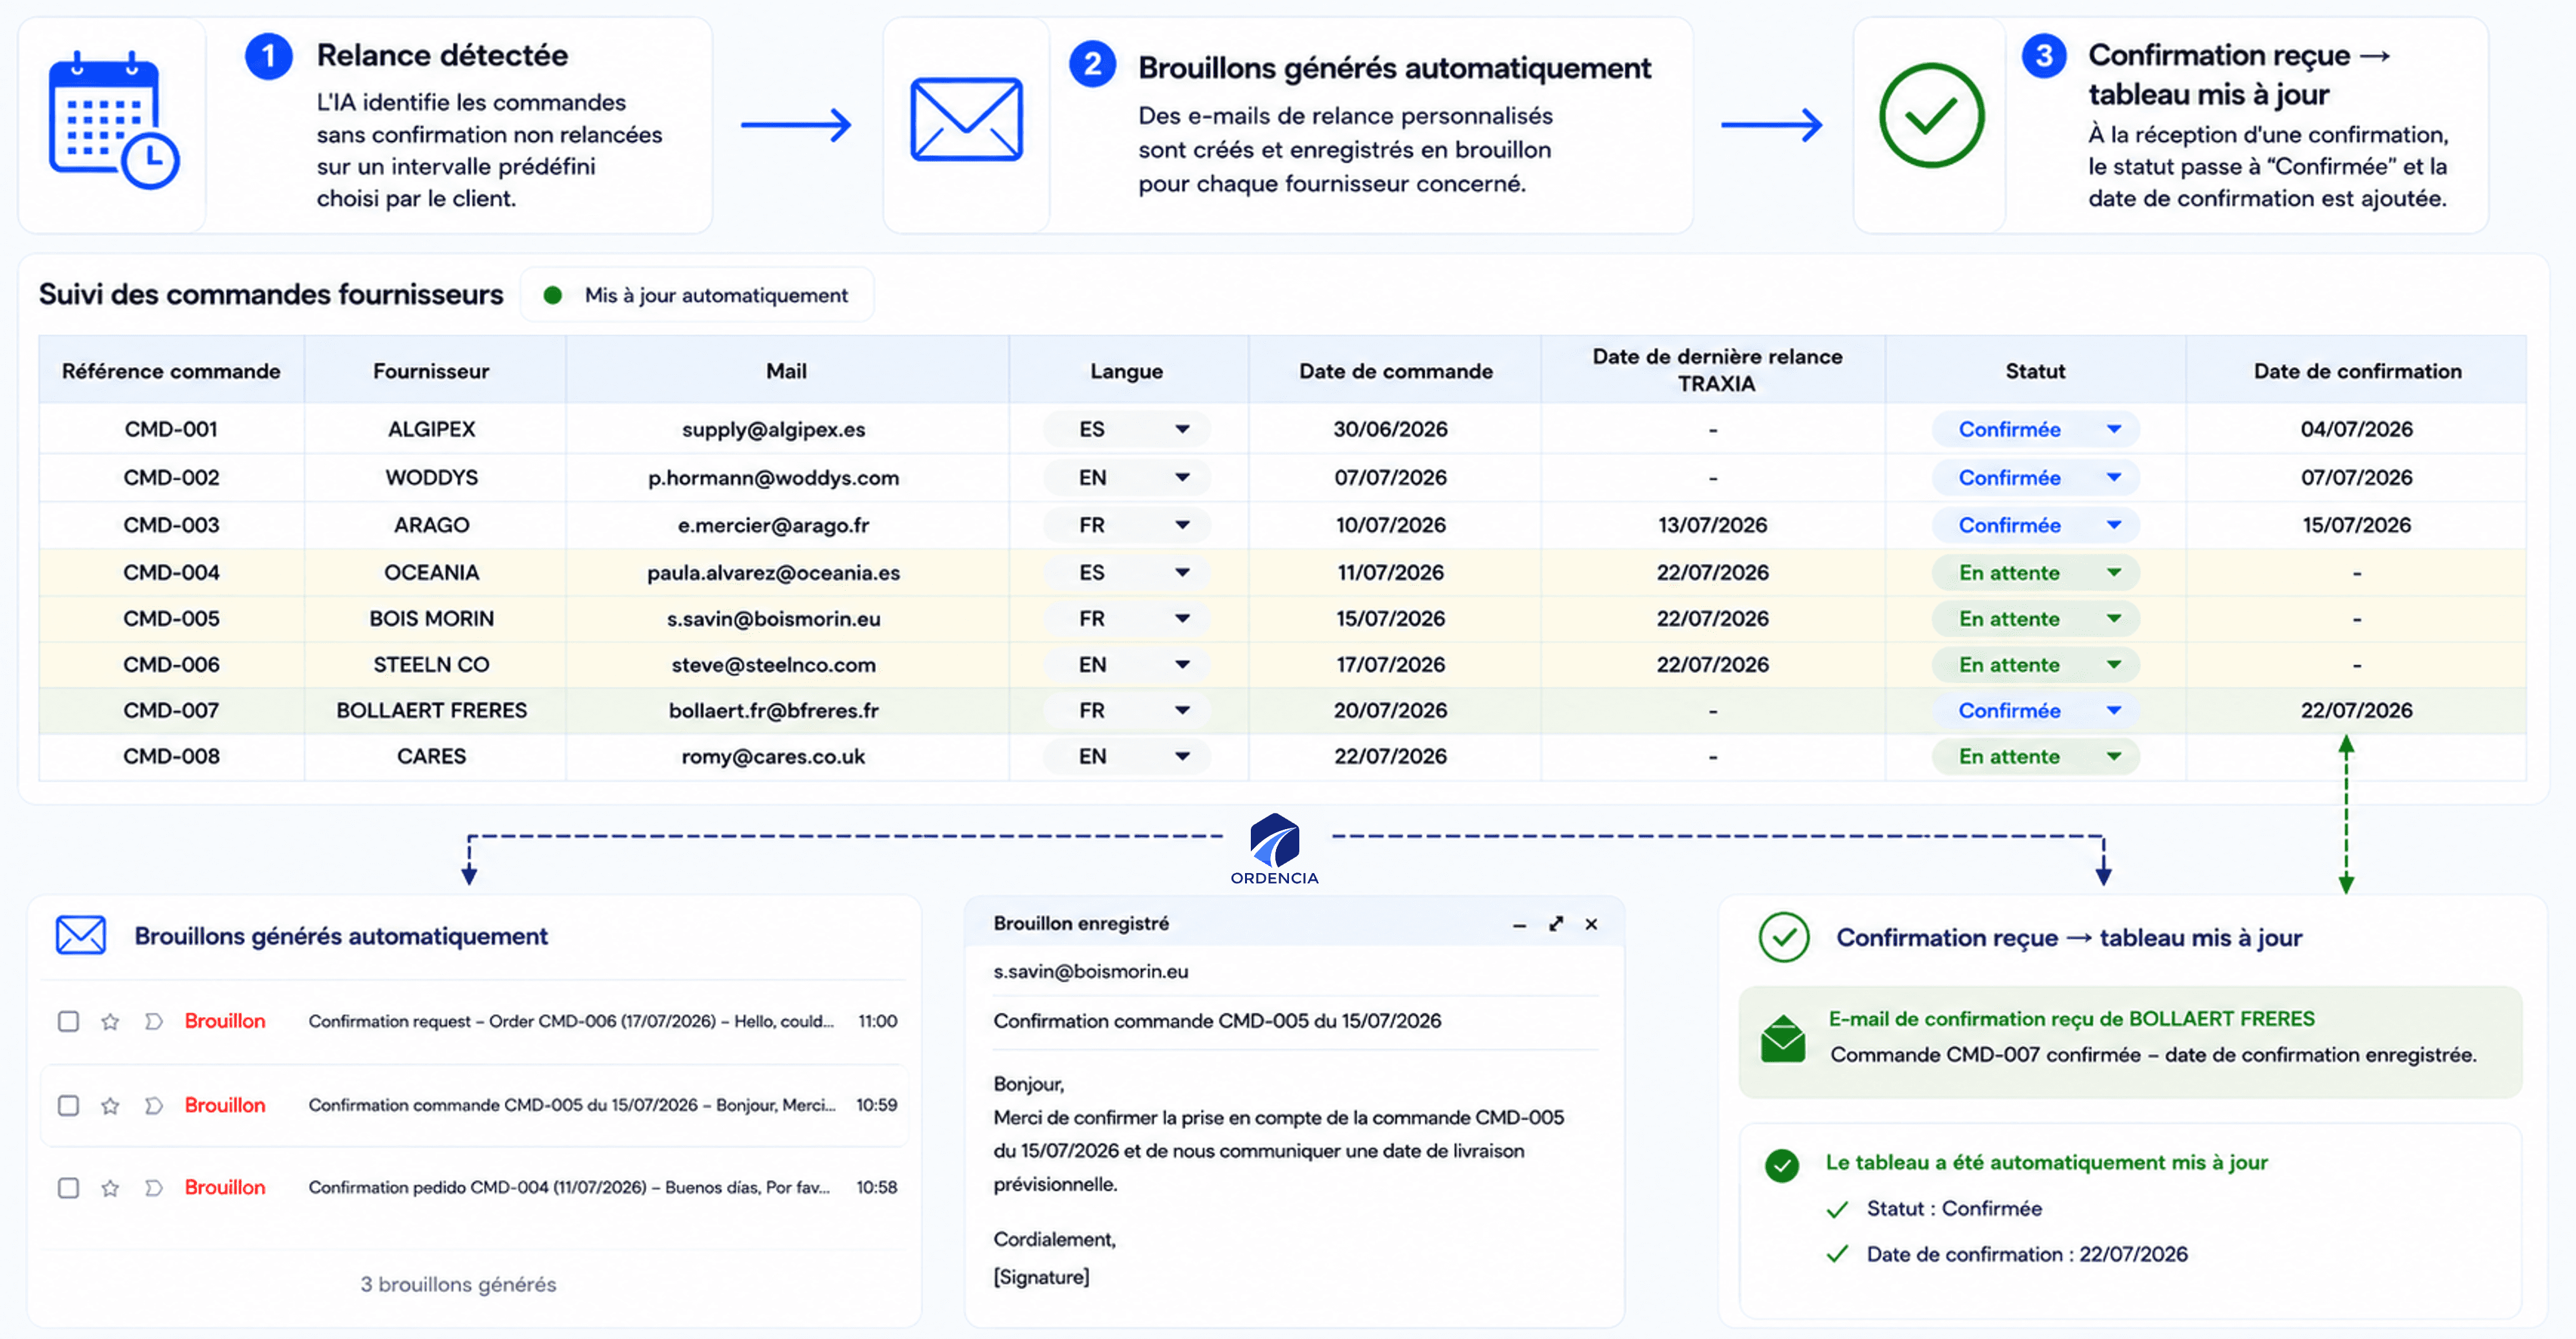The height and width of the screenshot is (1339, 2576).
Task: Open the Langue selector for STEELN CO
Action: pos(1127,665)
